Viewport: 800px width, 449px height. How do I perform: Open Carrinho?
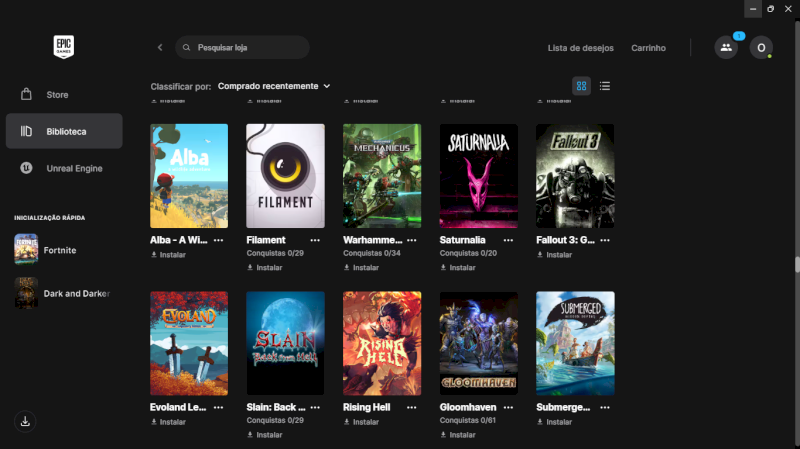point(648,48)
